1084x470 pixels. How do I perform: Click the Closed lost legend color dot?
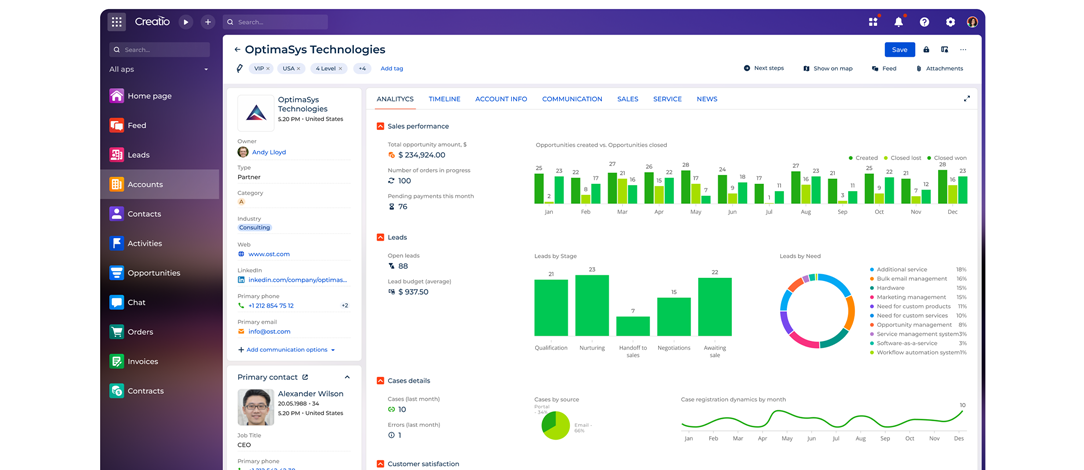point(888,158)
